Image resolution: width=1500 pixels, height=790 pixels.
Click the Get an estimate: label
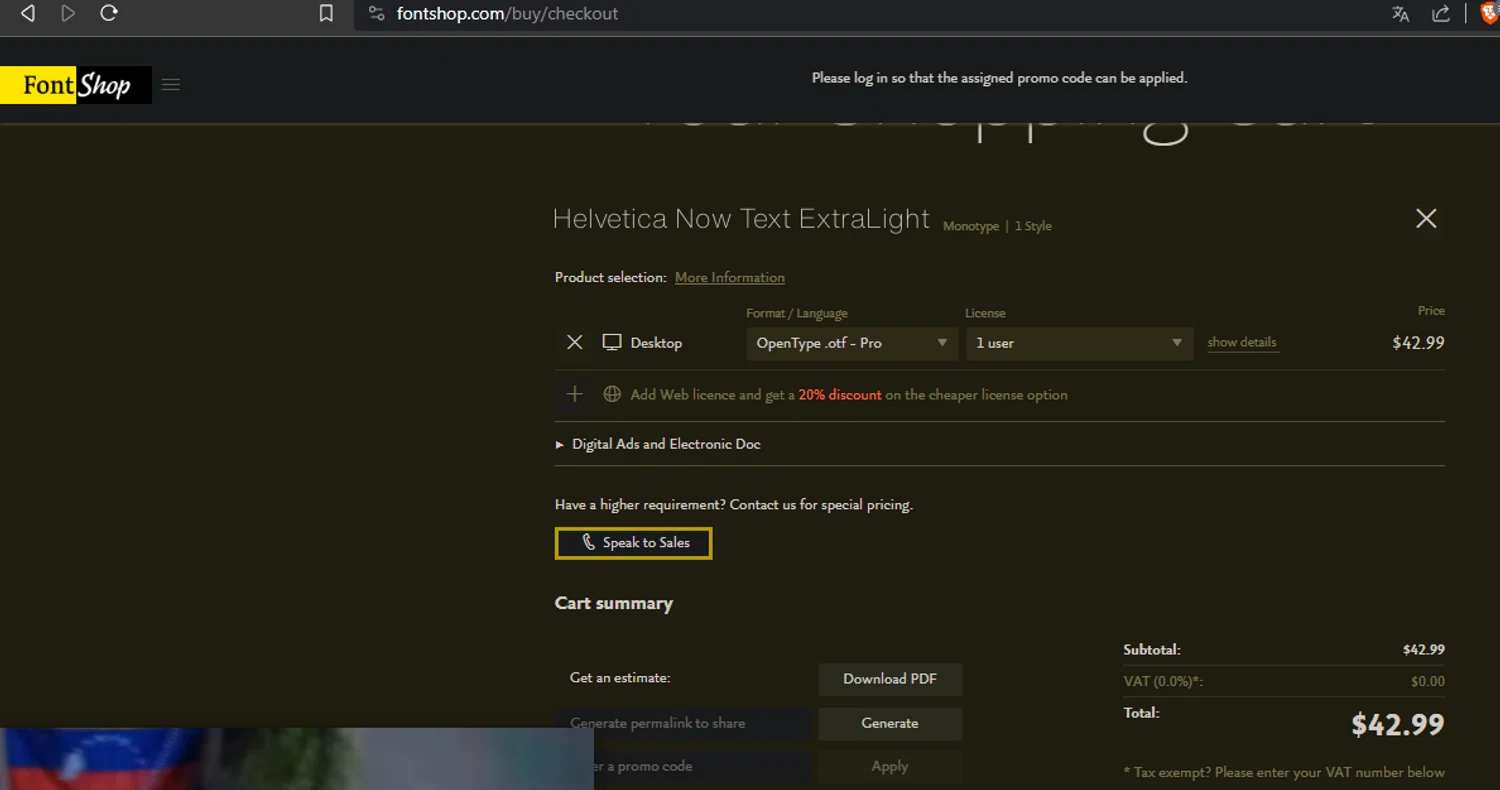[620, 677]
